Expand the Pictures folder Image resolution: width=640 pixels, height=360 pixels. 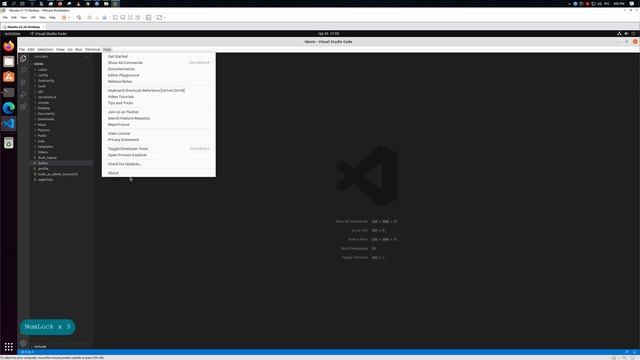click(44, 130)
